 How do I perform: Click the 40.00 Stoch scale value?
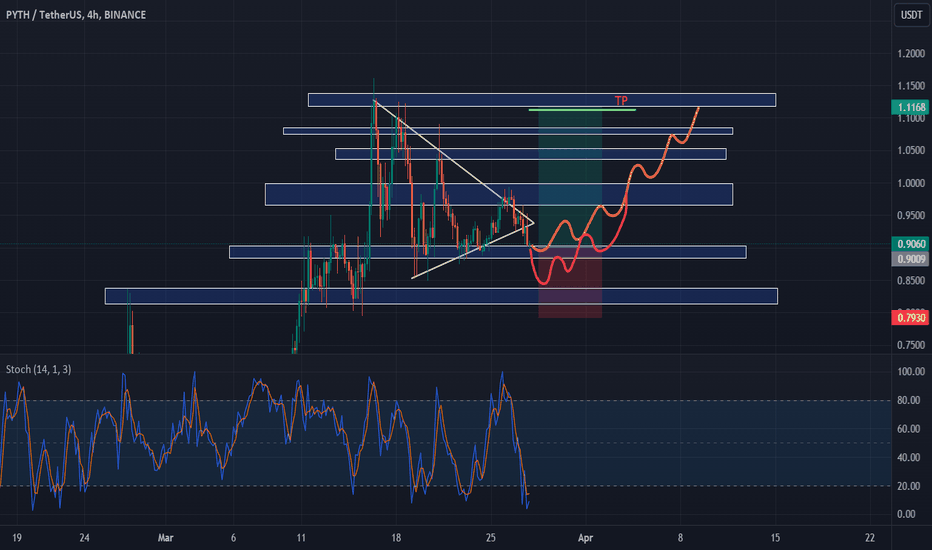coord(908,457)
